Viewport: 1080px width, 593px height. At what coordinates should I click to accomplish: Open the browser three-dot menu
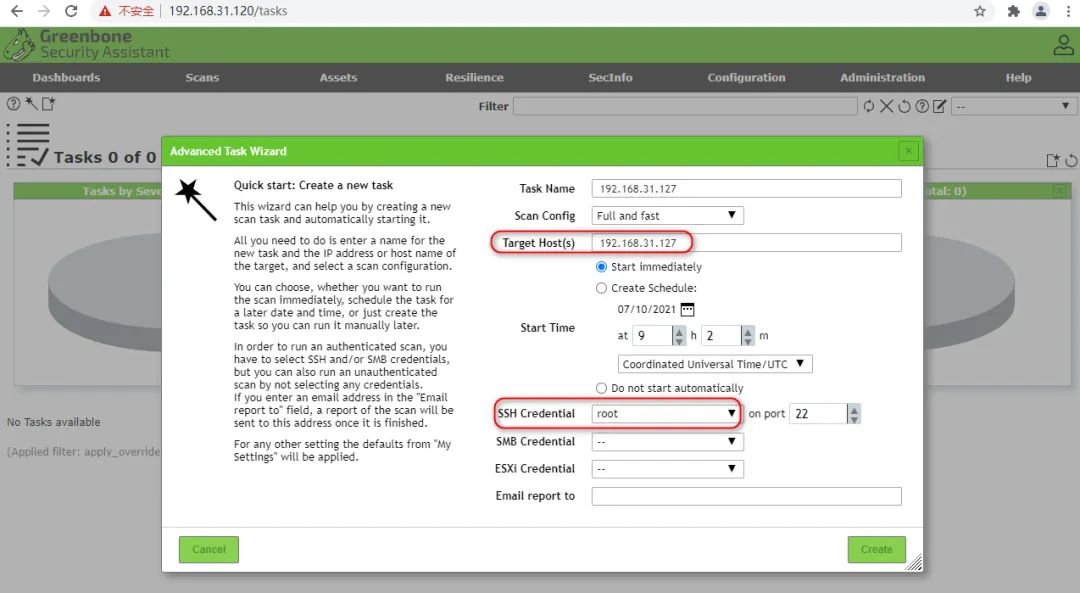[1068, 11]
